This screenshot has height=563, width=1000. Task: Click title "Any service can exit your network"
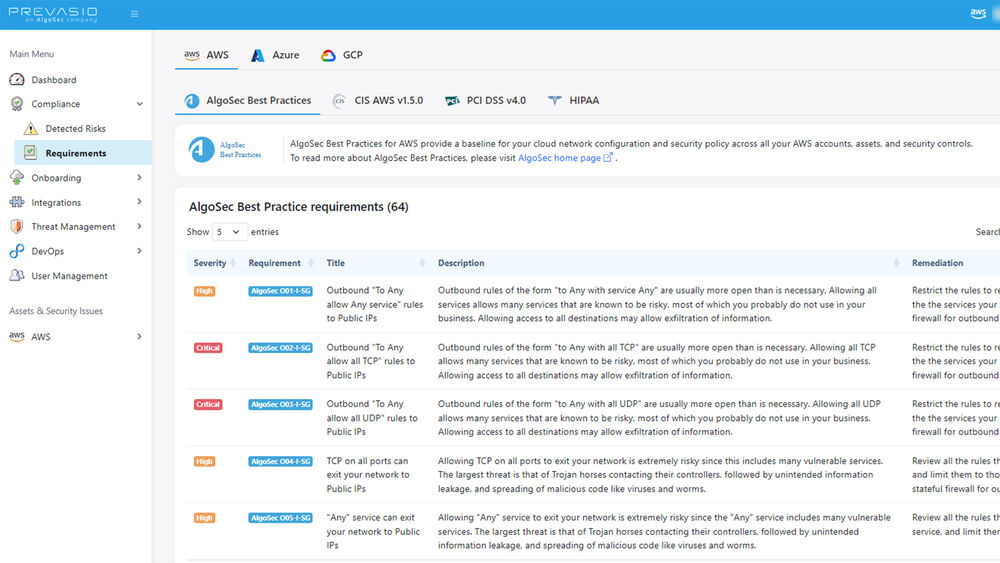(373, 531)
